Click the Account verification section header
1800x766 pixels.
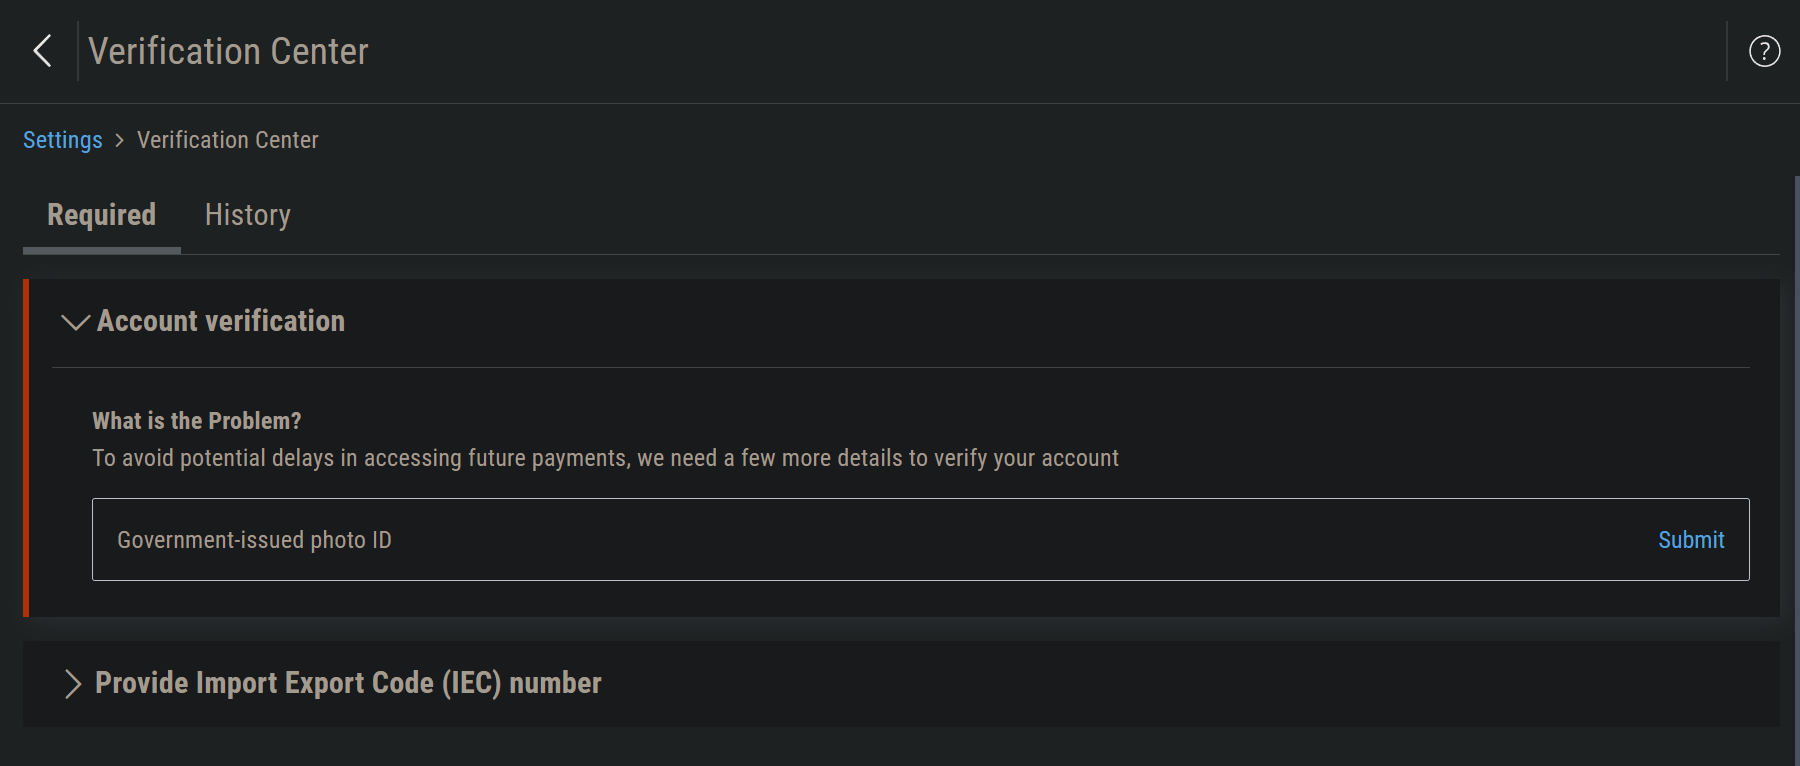[x=220, y=321]
